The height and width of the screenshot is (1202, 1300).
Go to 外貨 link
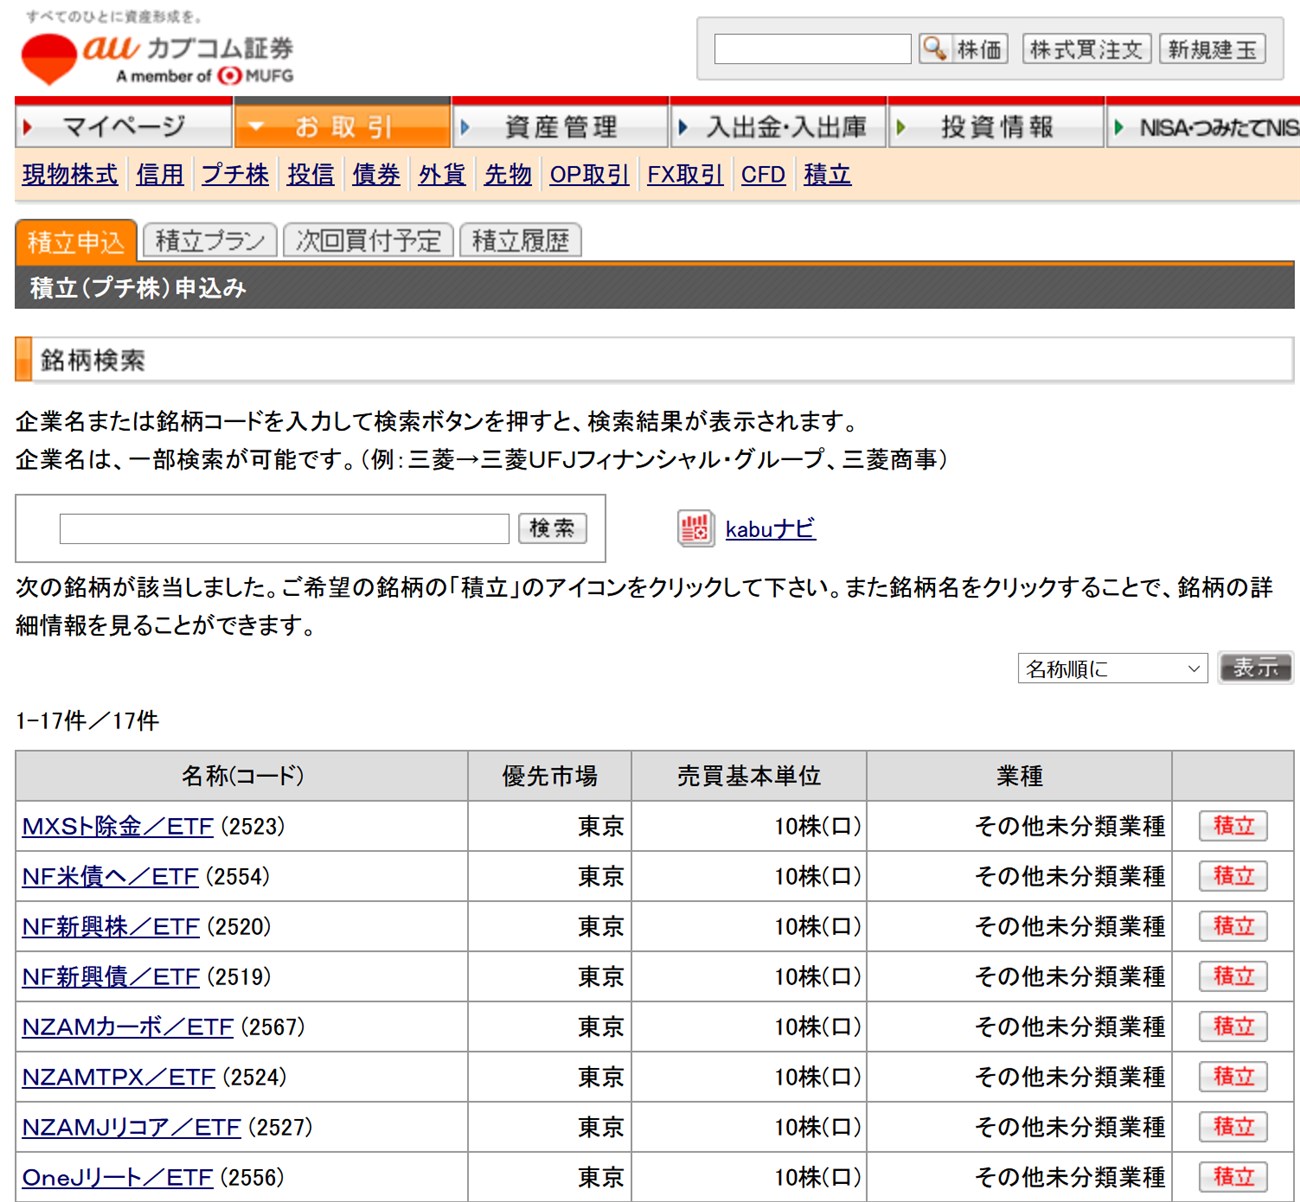pyautogui.click(x=442, y=174)
